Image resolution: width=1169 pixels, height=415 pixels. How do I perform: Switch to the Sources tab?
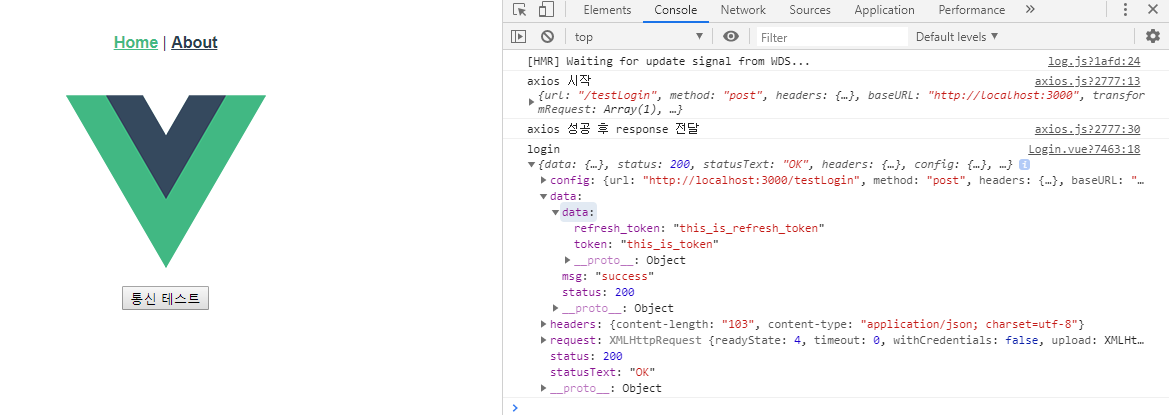(810, 10)
